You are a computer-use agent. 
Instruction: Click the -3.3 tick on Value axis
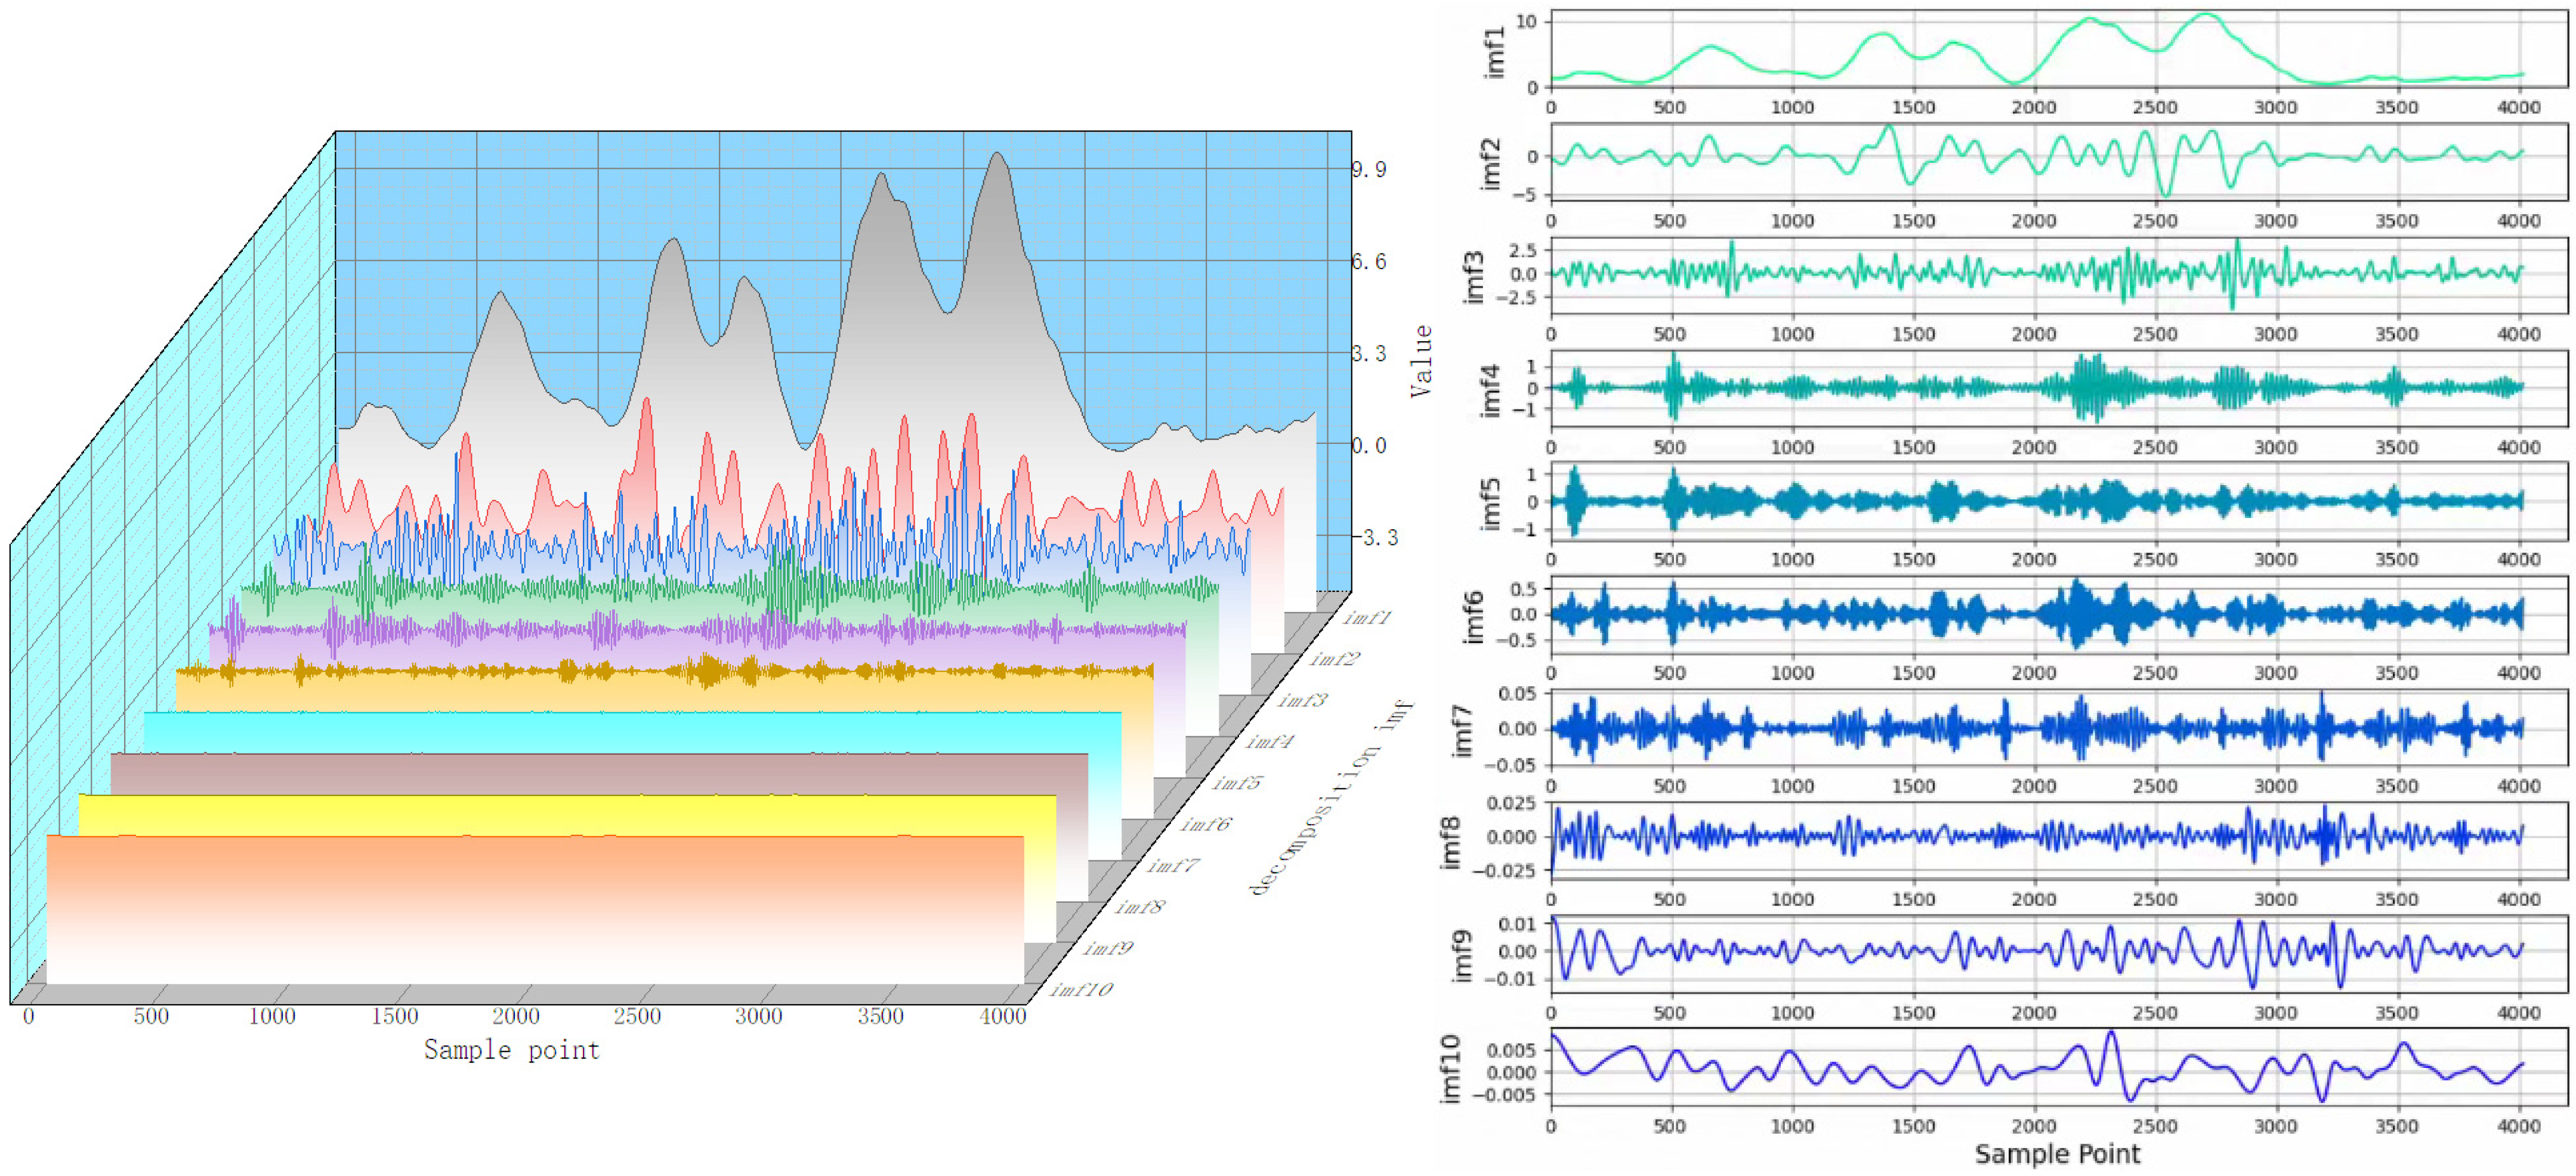point(1377,538)
